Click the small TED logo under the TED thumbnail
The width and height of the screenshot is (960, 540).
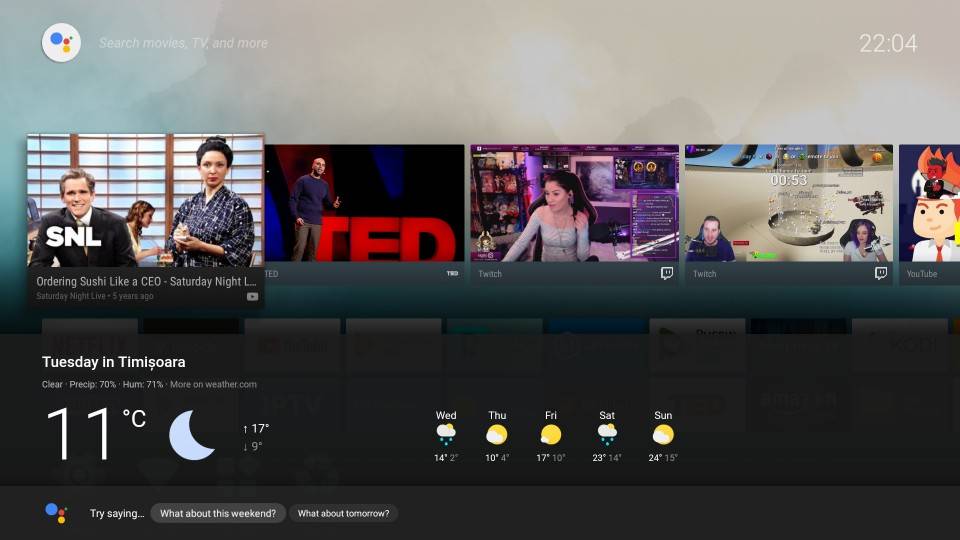point(452,273)
